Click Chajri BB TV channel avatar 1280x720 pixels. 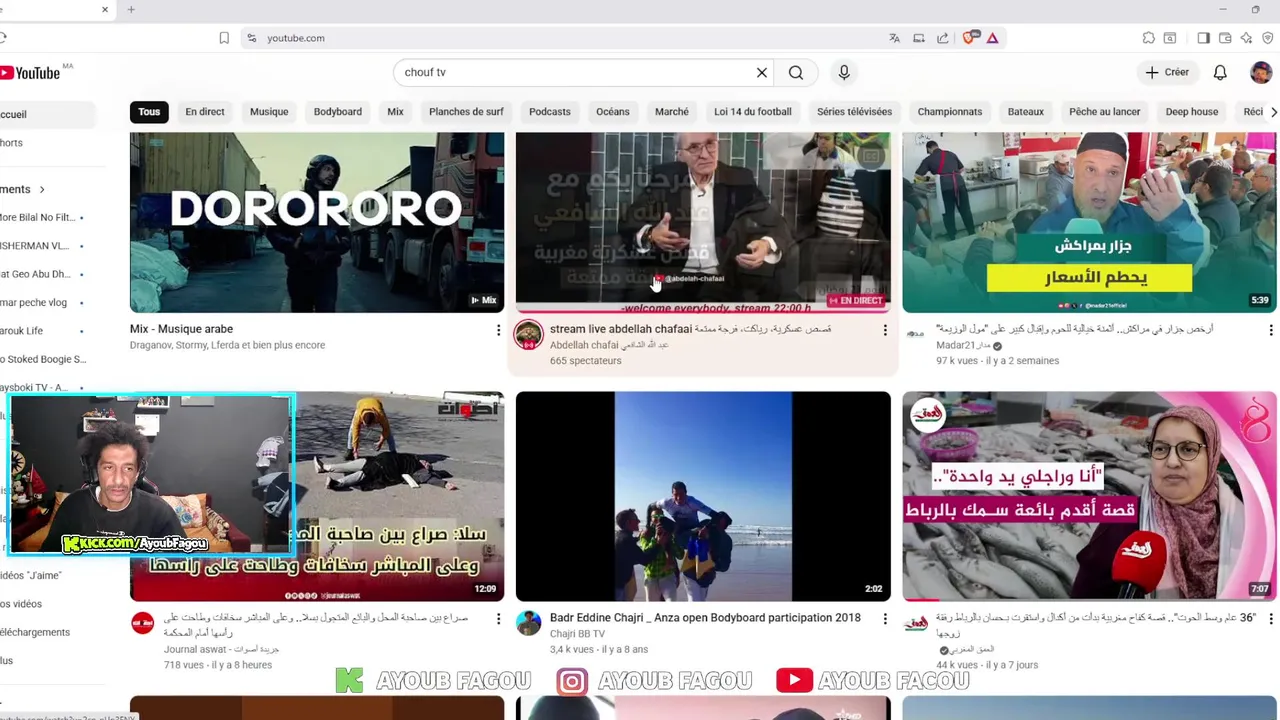click(x=528, y=623)
